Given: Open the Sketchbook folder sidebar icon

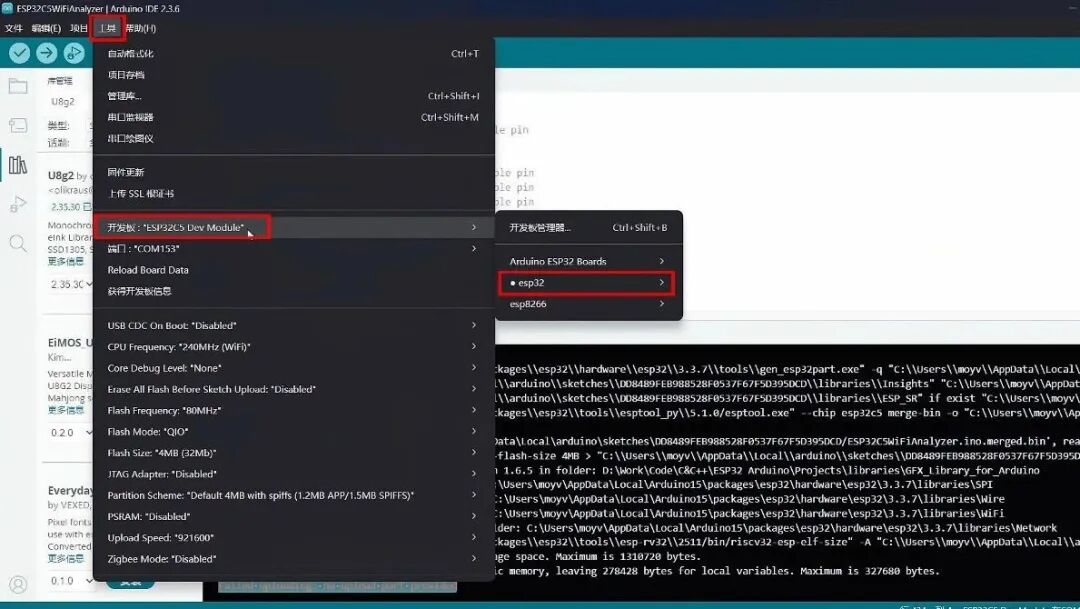Looking at the screenshot, I should coord(18,86).
